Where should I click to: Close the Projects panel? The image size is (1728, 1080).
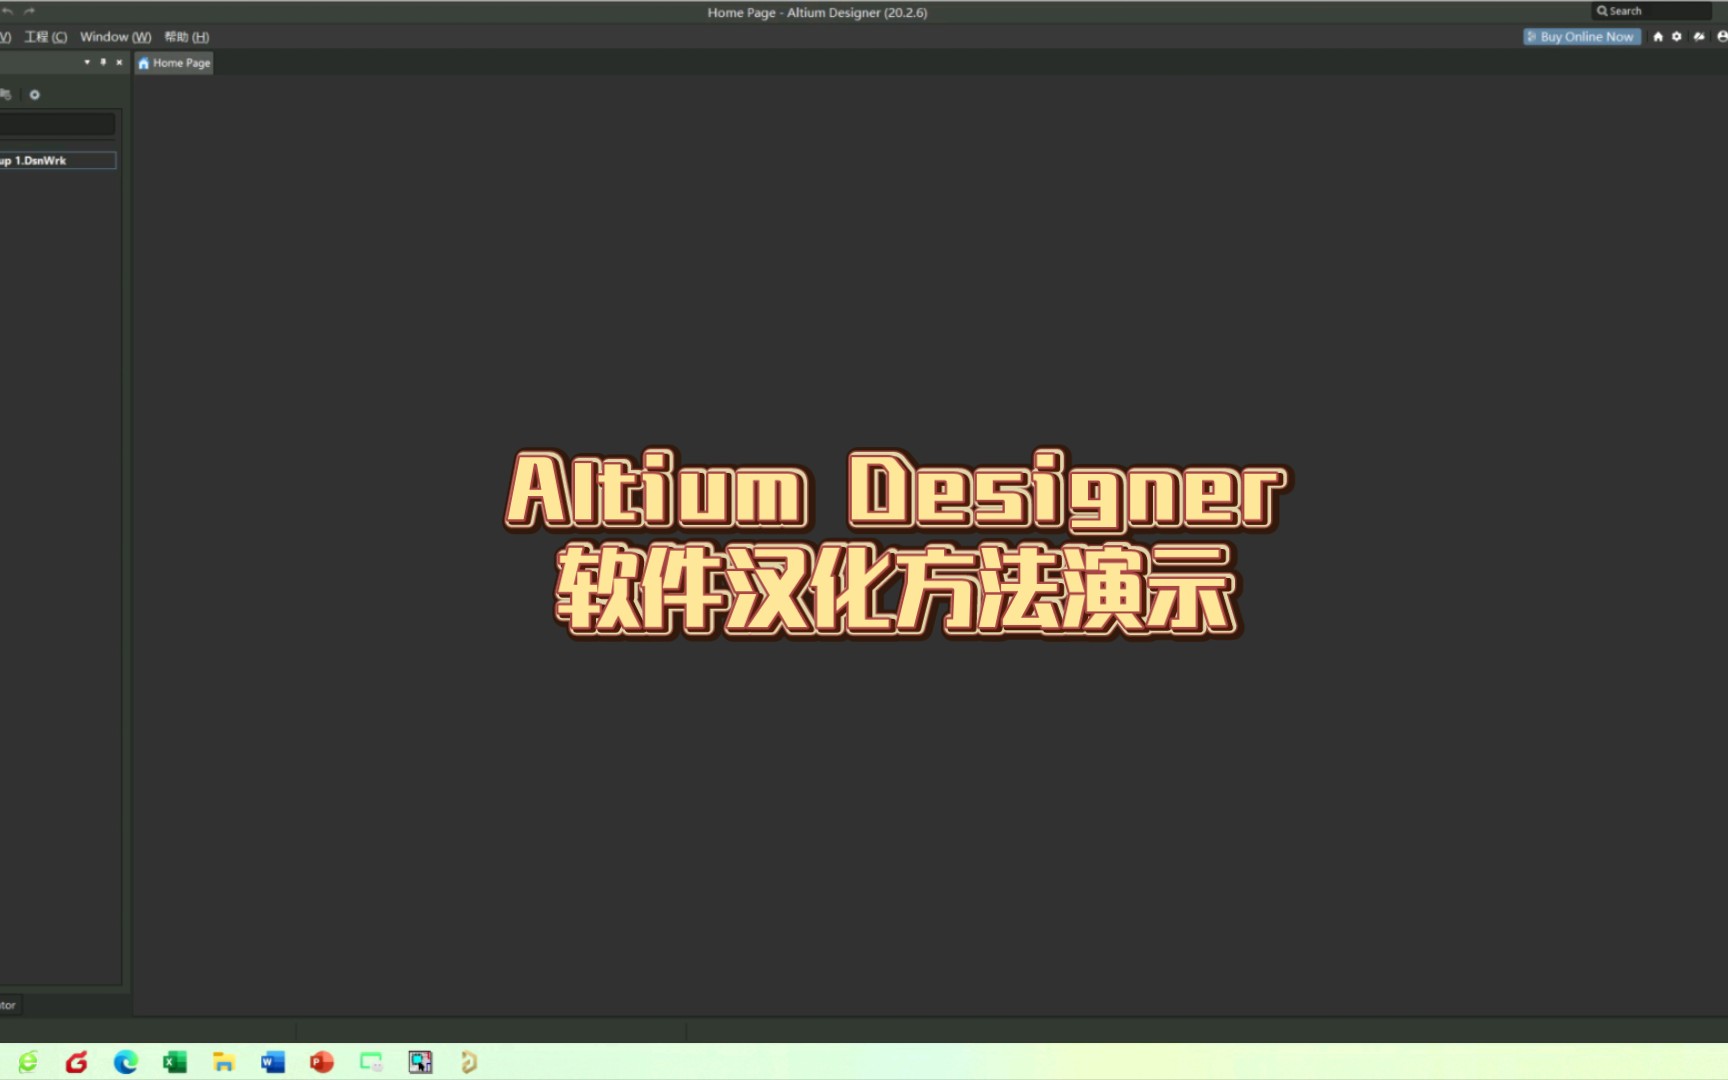pos(119,62)
